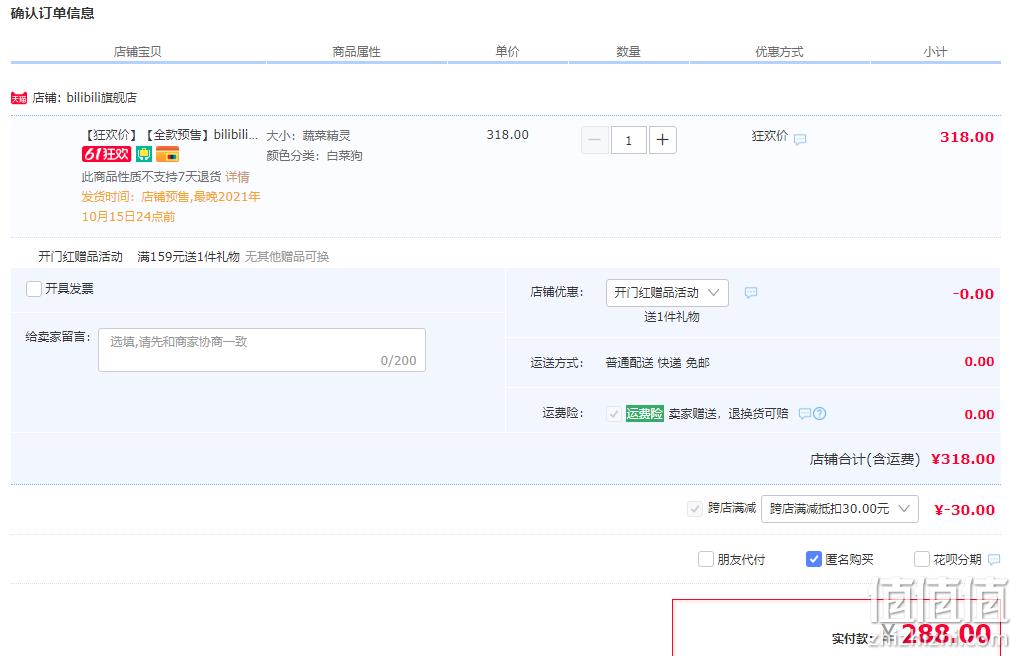Click the Tmall logo beside the shop name
Screen dimensions: 1018x656
pyautogui.click(x=19, y=98)
